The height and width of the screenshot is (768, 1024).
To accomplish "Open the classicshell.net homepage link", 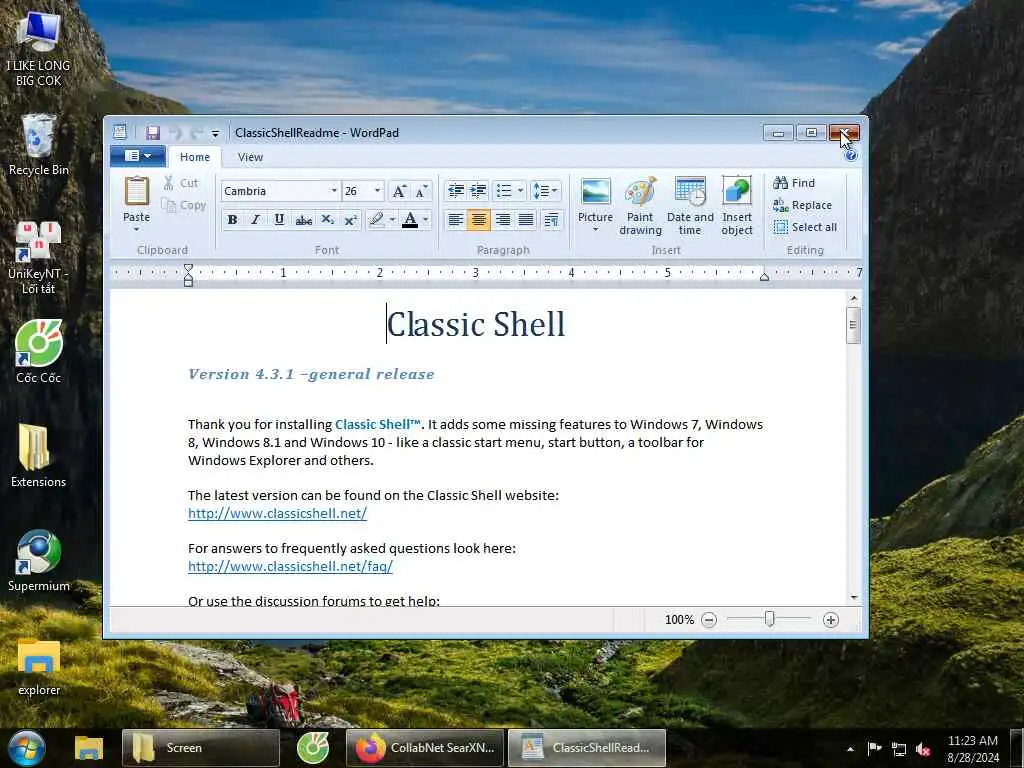I will click(278, 513).
